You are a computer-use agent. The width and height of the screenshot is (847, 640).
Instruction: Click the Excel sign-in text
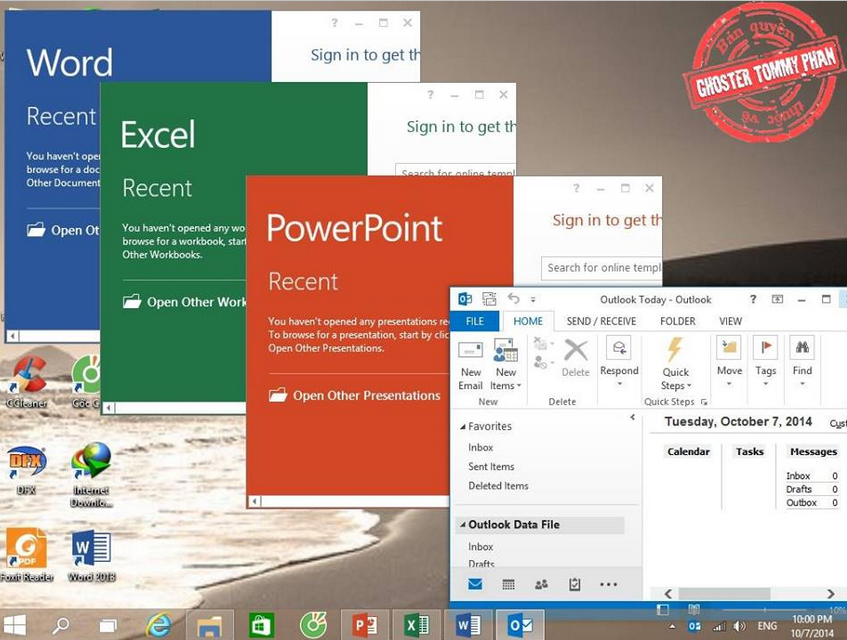[461, 127]
